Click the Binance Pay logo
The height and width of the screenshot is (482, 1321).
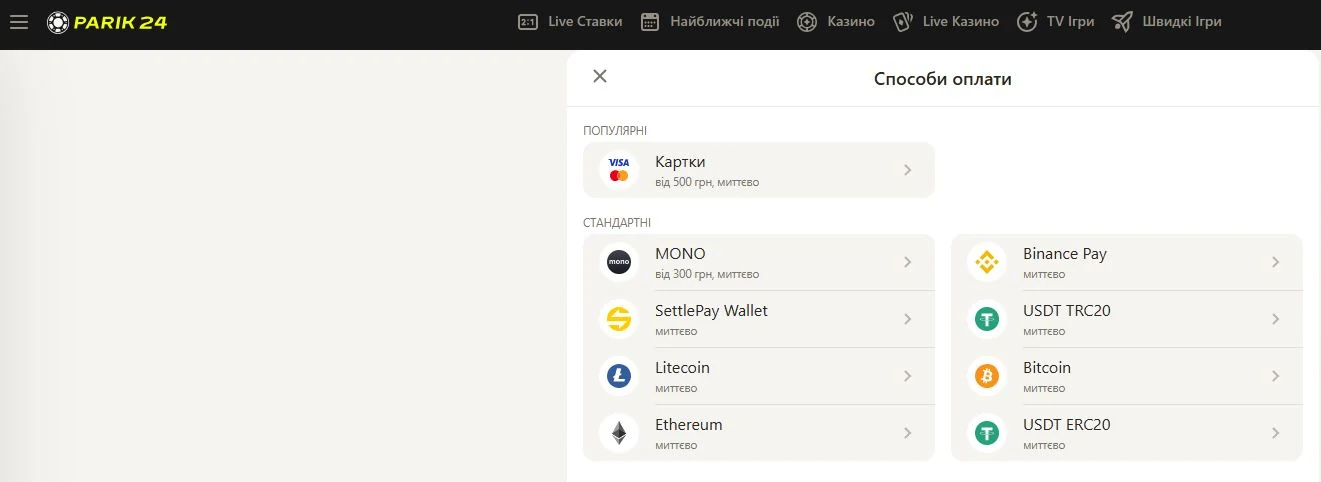coord(987,262)
